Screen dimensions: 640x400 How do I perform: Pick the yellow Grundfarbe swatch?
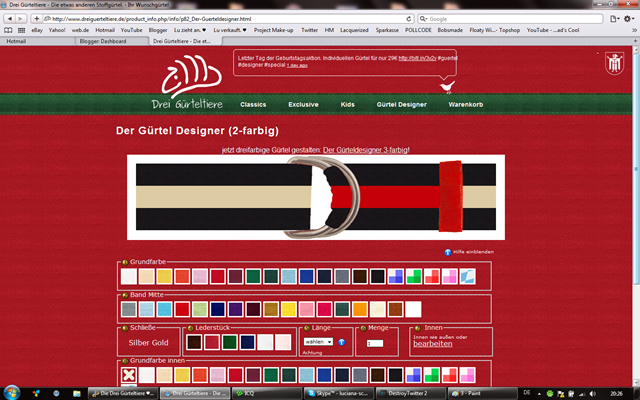pyautogui.click(x=164, y=276)
